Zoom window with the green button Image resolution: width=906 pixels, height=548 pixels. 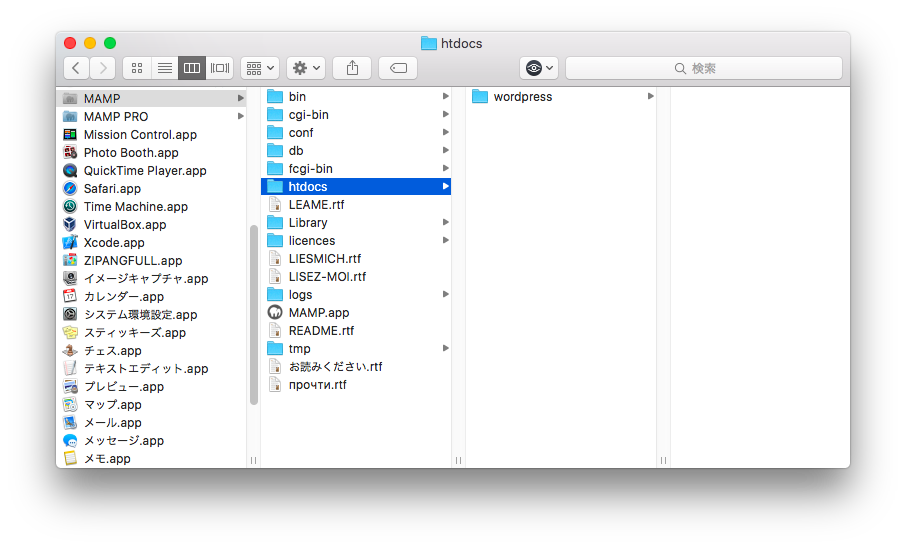tap(110, 43)
